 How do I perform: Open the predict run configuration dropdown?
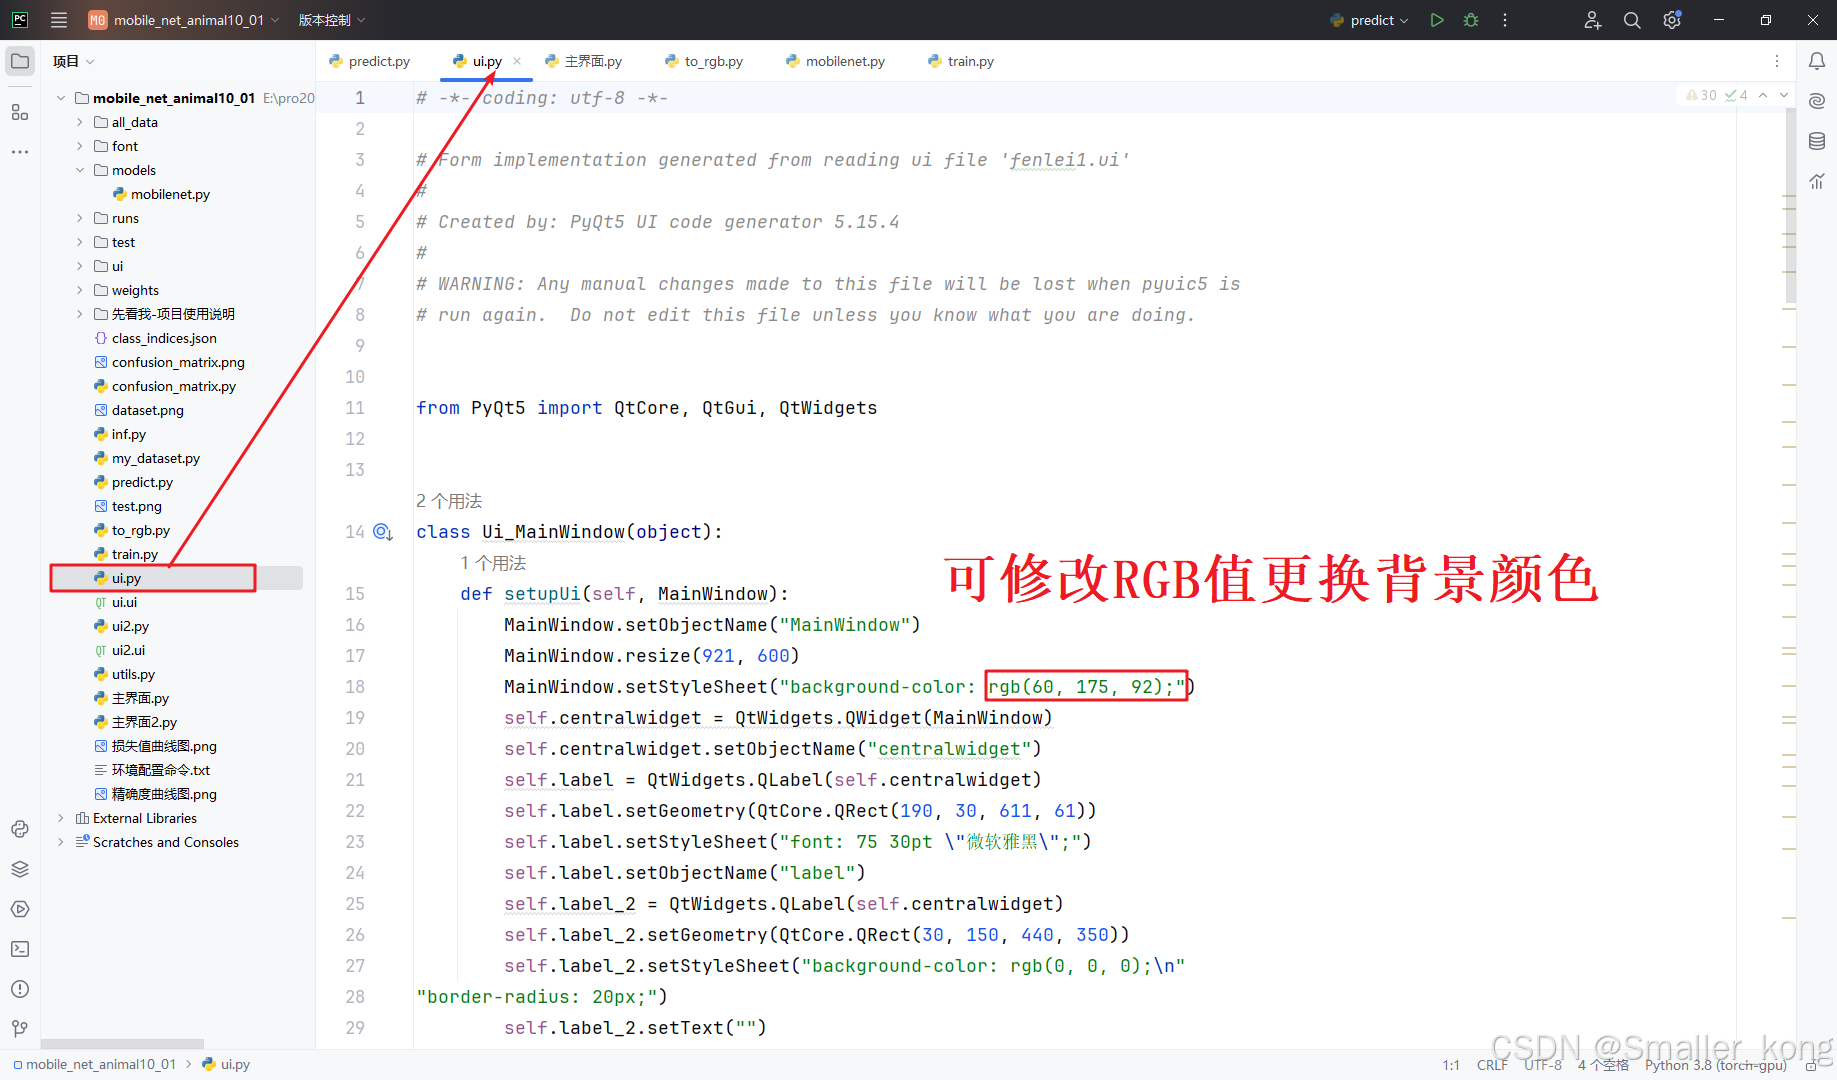point(1370,20)
